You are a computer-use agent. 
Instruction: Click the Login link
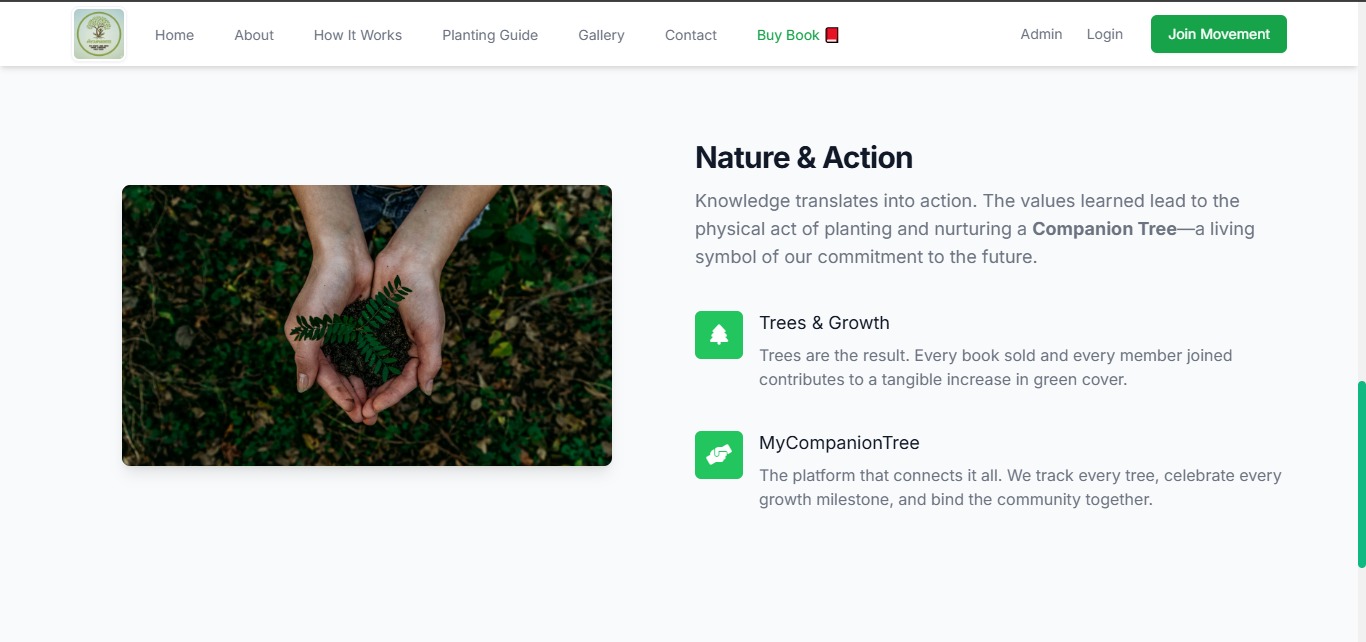(x=1104, y=34)
